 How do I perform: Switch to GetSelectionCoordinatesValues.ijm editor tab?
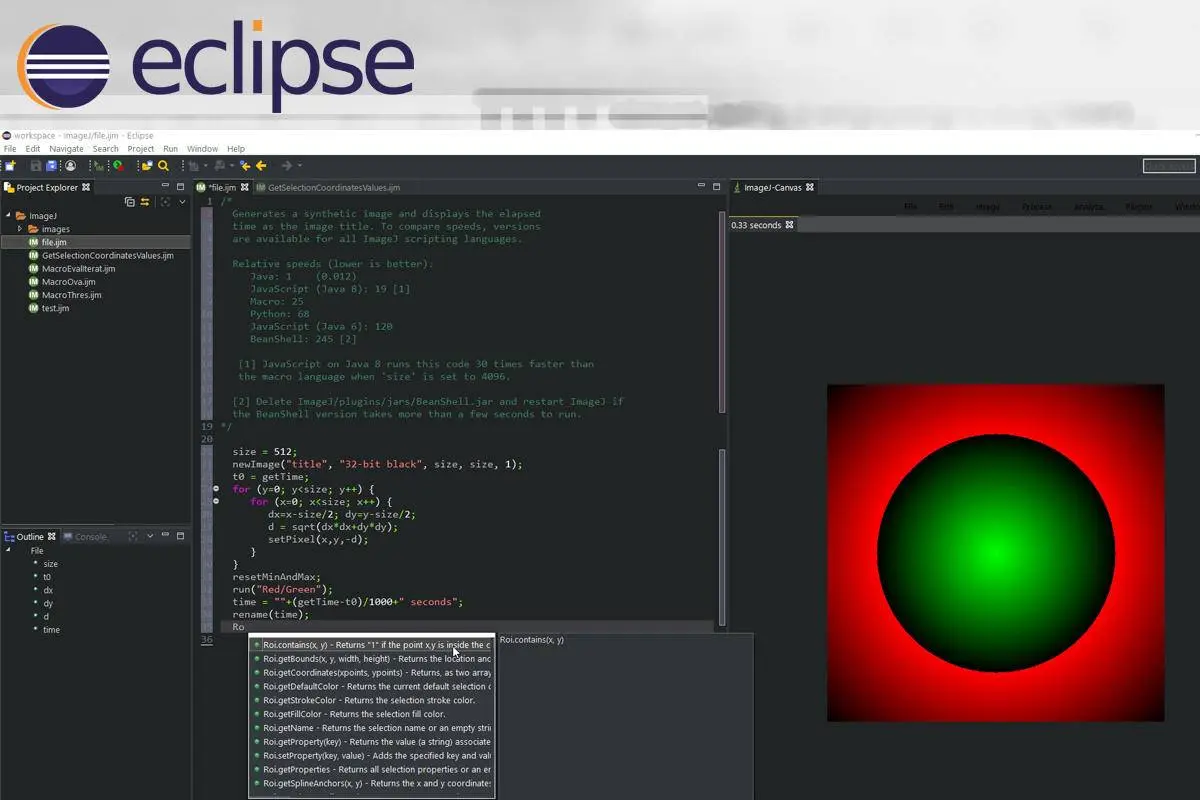[x=328, y=187]
